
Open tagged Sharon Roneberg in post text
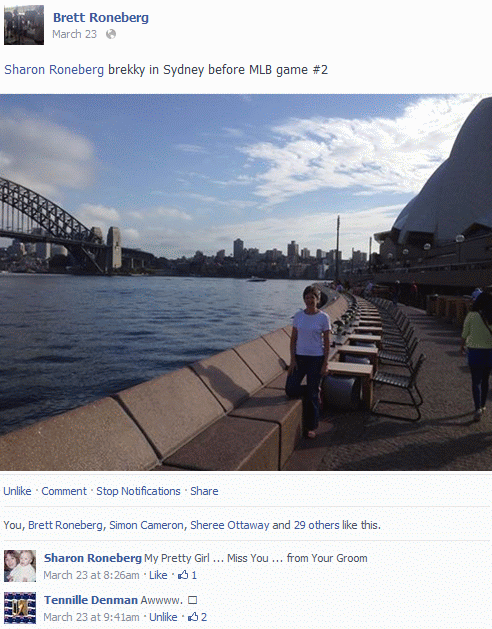click(54, 69)
